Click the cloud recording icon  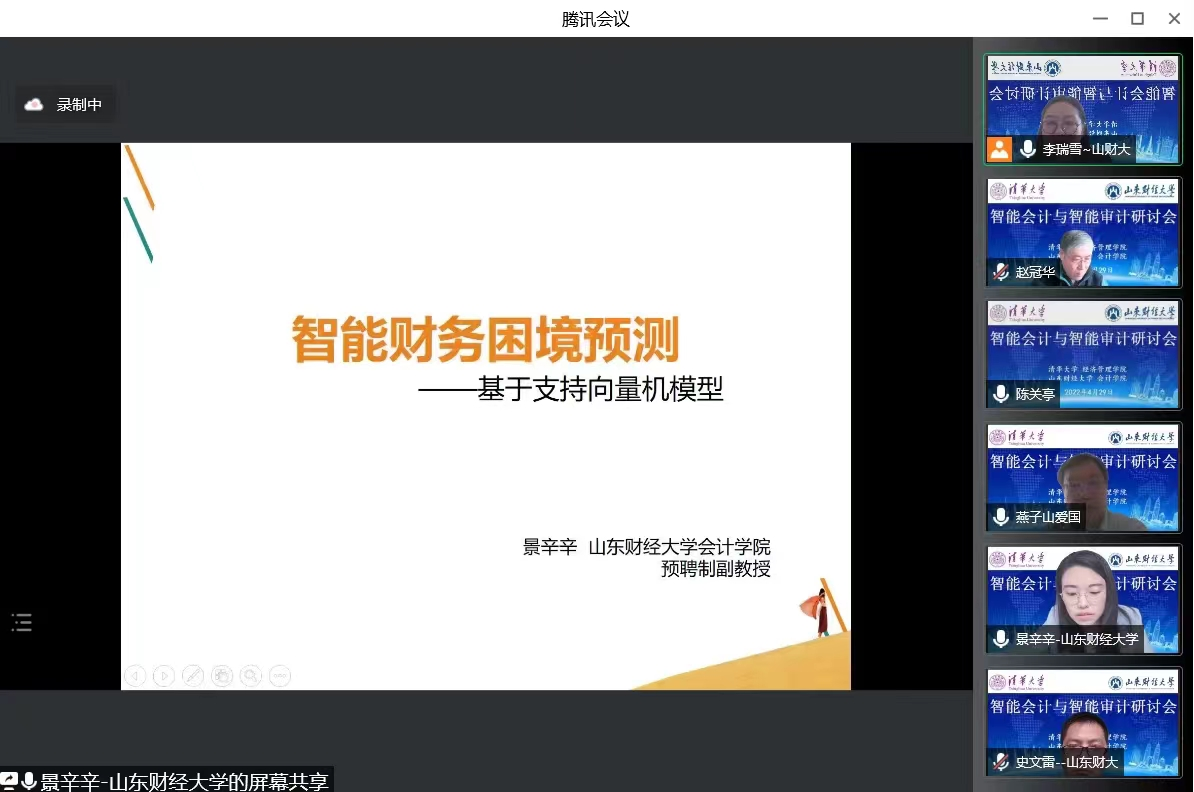[34, 105]
